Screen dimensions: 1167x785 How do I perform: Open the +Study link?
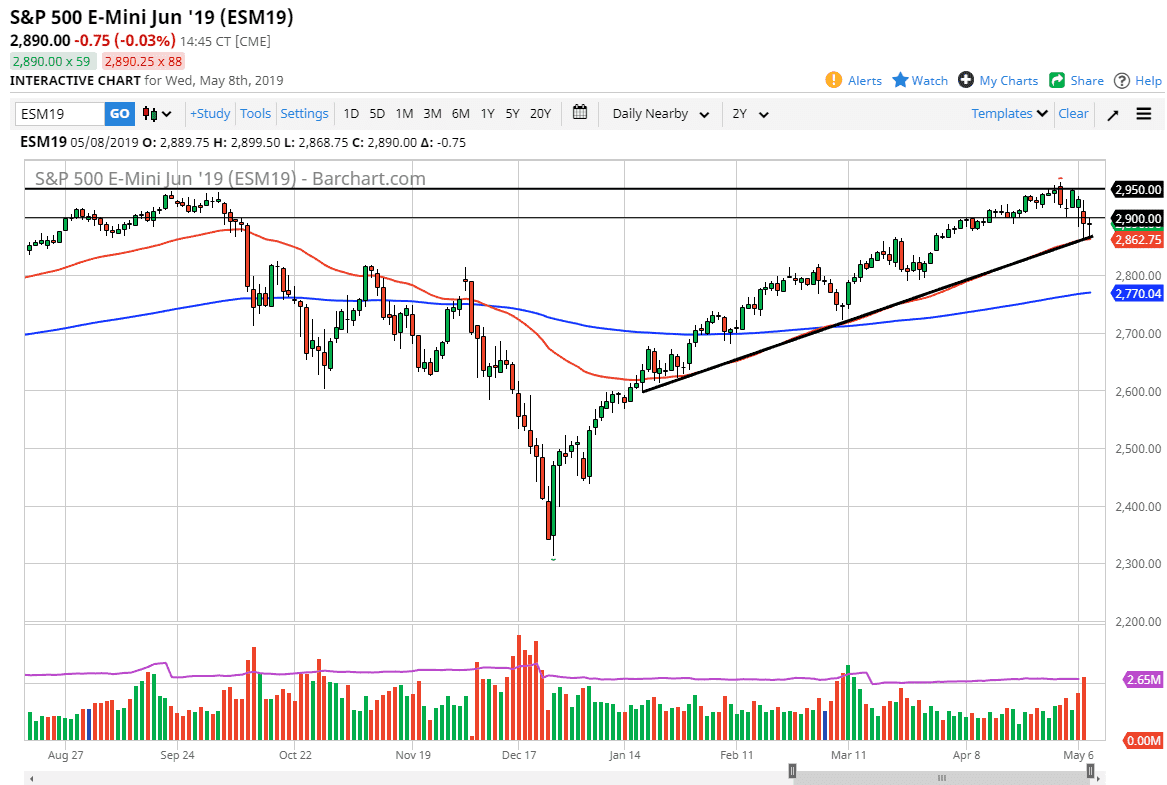pos(209,113)
